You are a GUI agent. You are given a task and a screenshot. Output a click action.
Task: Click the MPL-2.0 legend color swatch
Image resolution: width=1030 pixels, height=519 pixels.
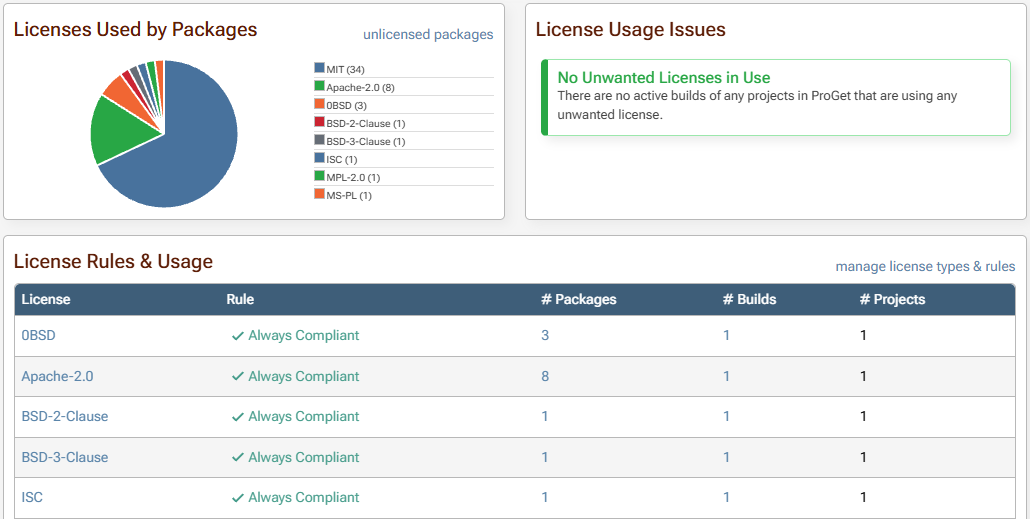319,176
